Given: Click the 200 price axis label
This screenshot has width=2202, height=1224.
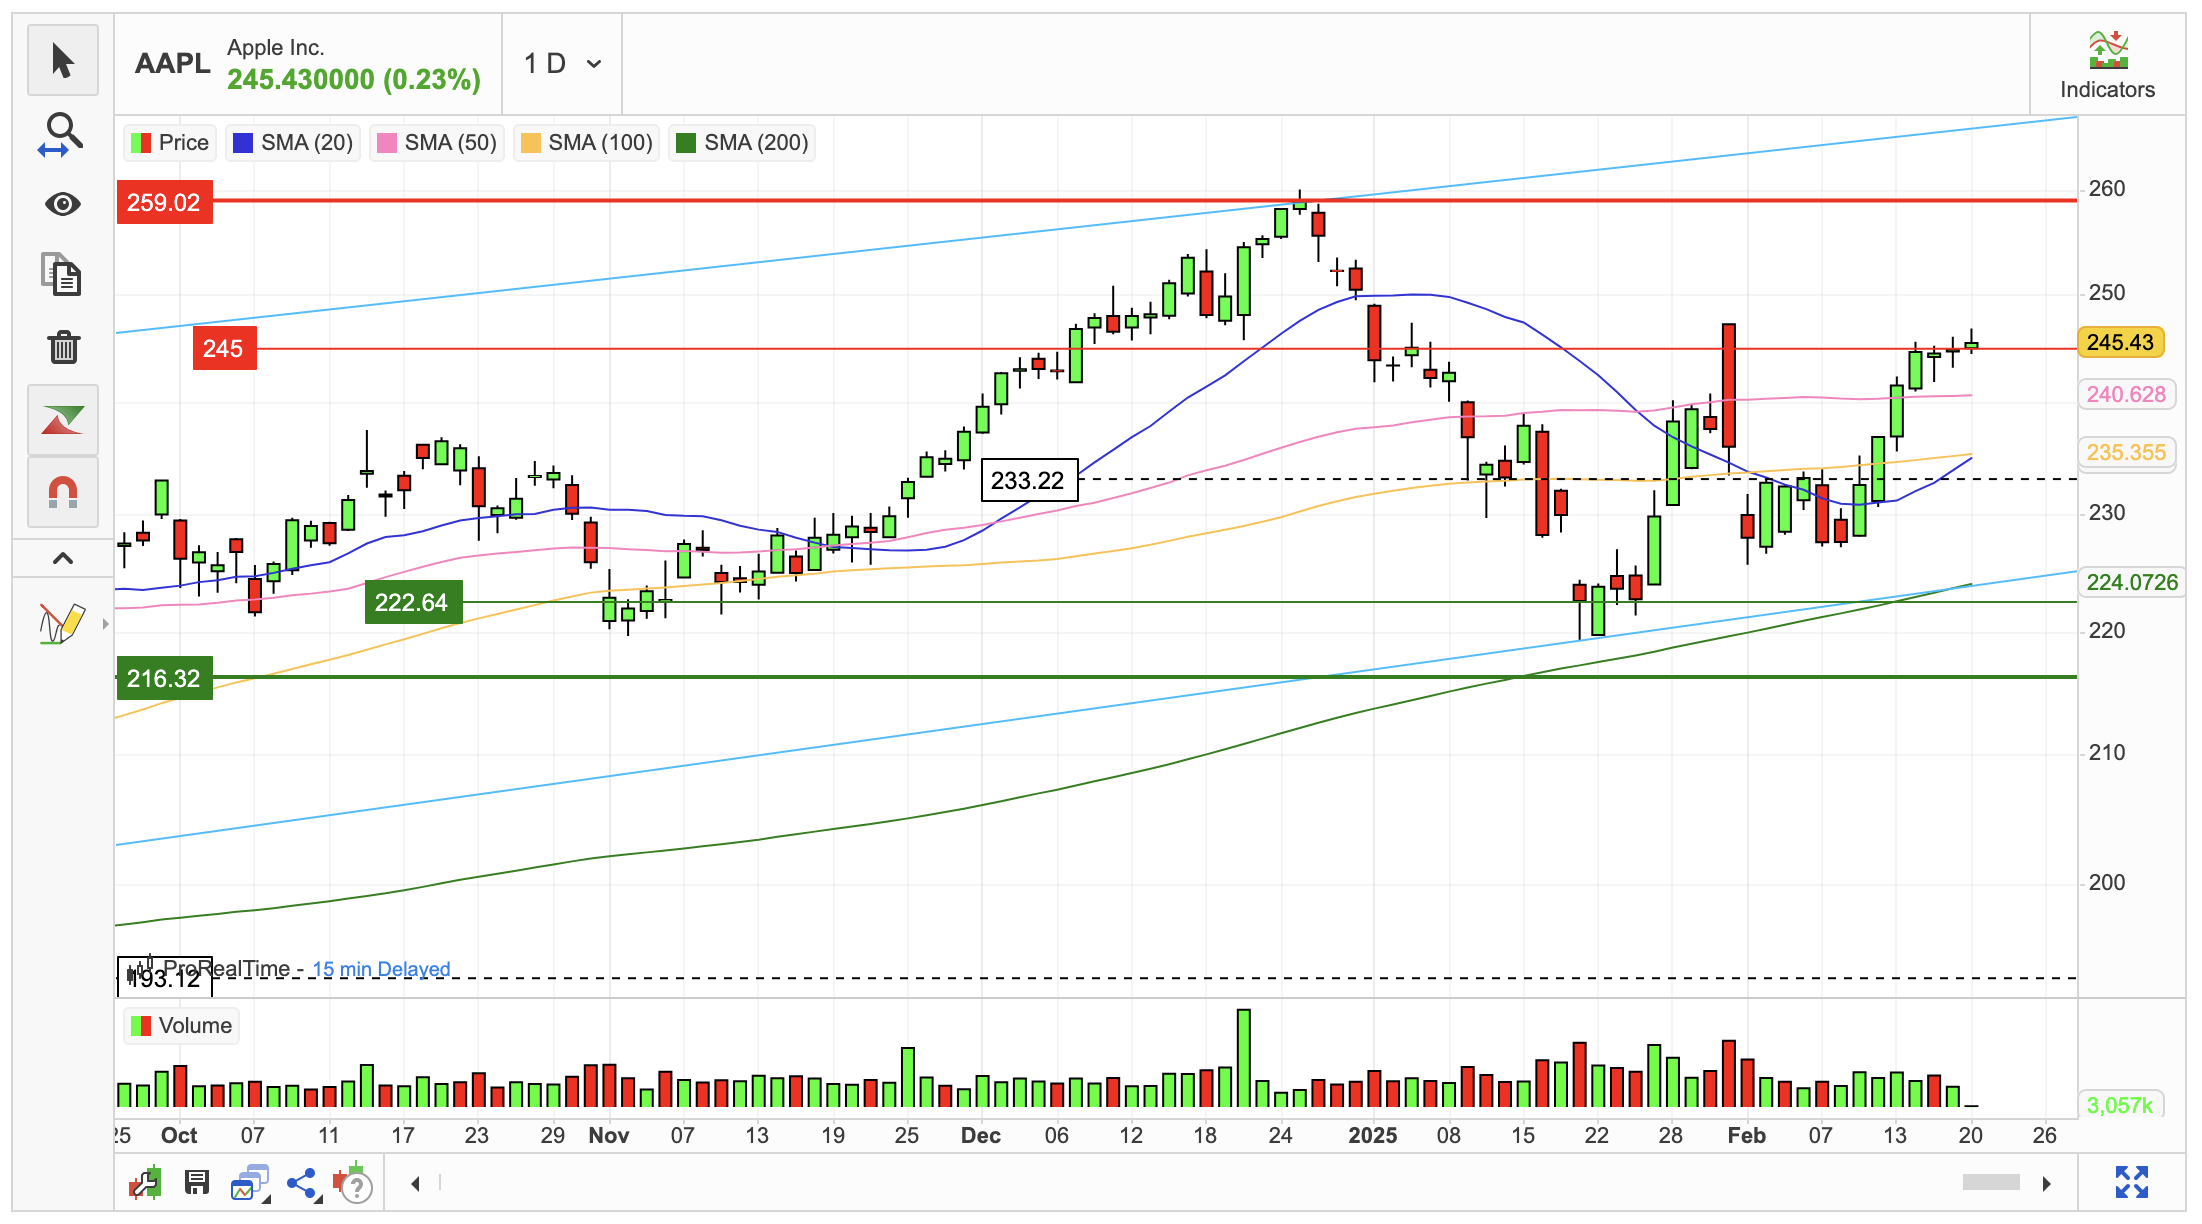Looking at the screenshot, I should point(2107,883).
